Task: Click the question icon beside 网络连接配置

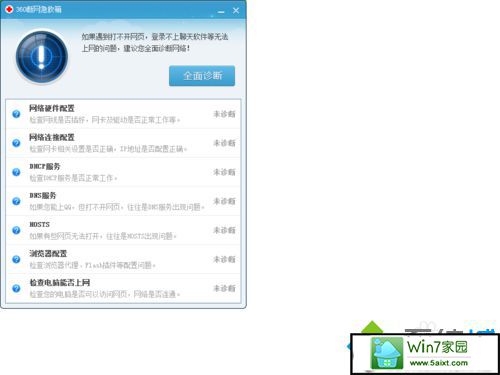Action: 16,143
